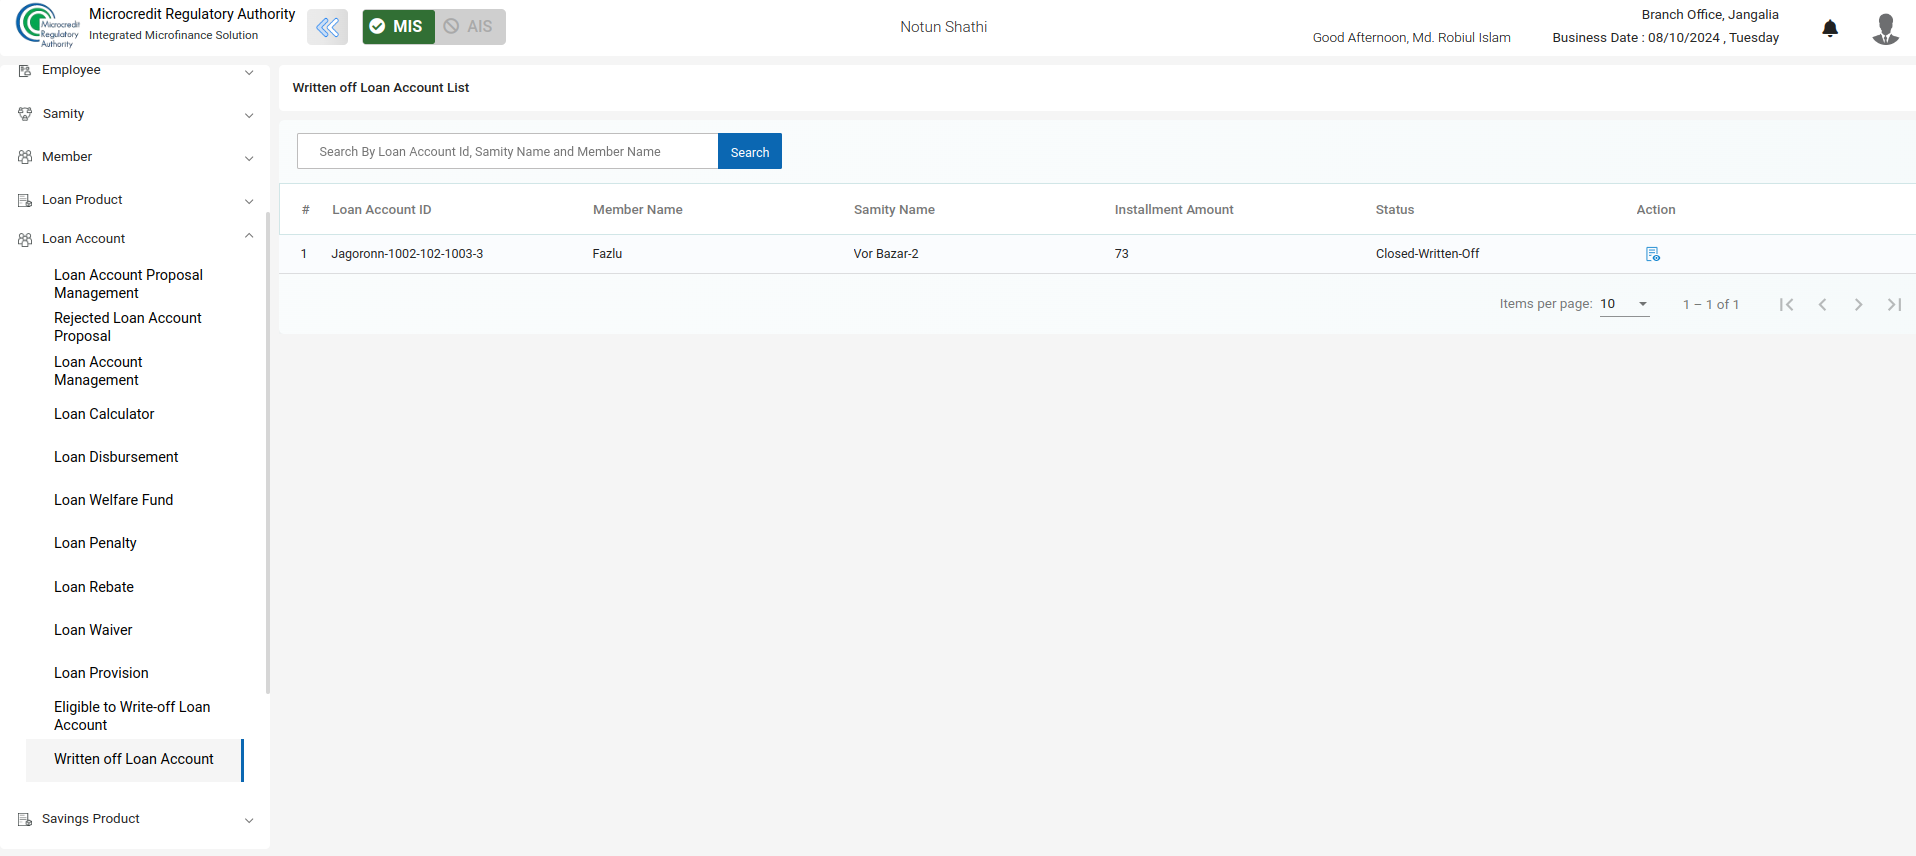This screenshot has height=856, width=1916.
Task: Switch to MIS mode
Action: (398, 27)
